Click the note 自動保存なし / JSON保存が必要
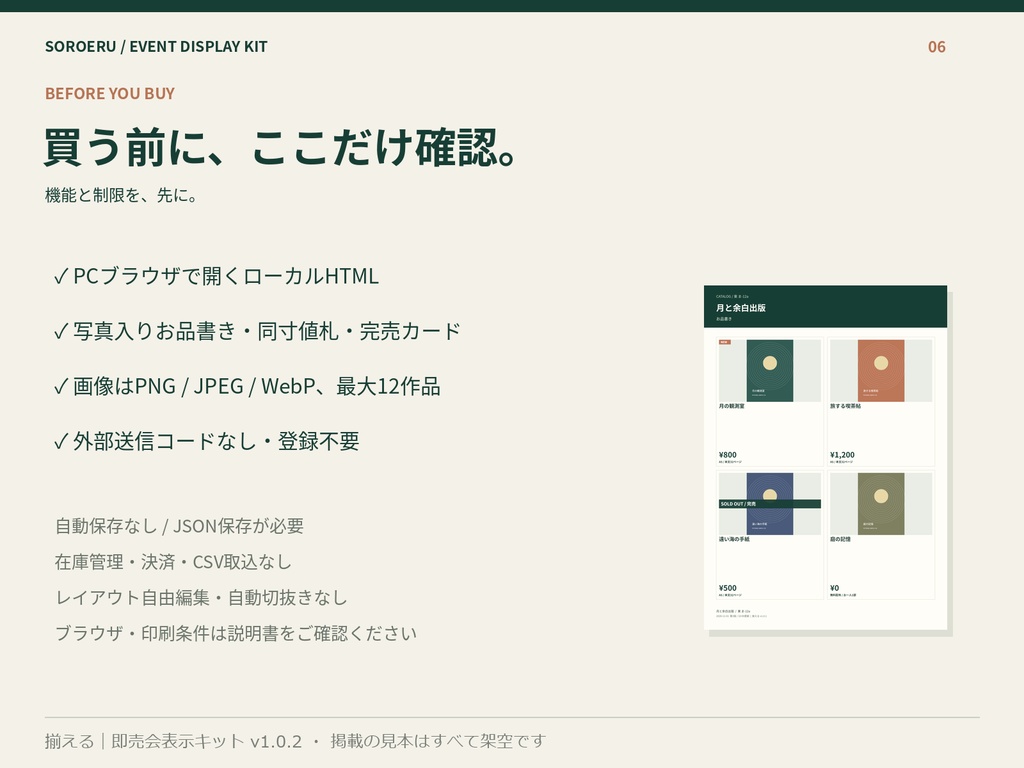Screen dimensions: 1024x768 180,526
